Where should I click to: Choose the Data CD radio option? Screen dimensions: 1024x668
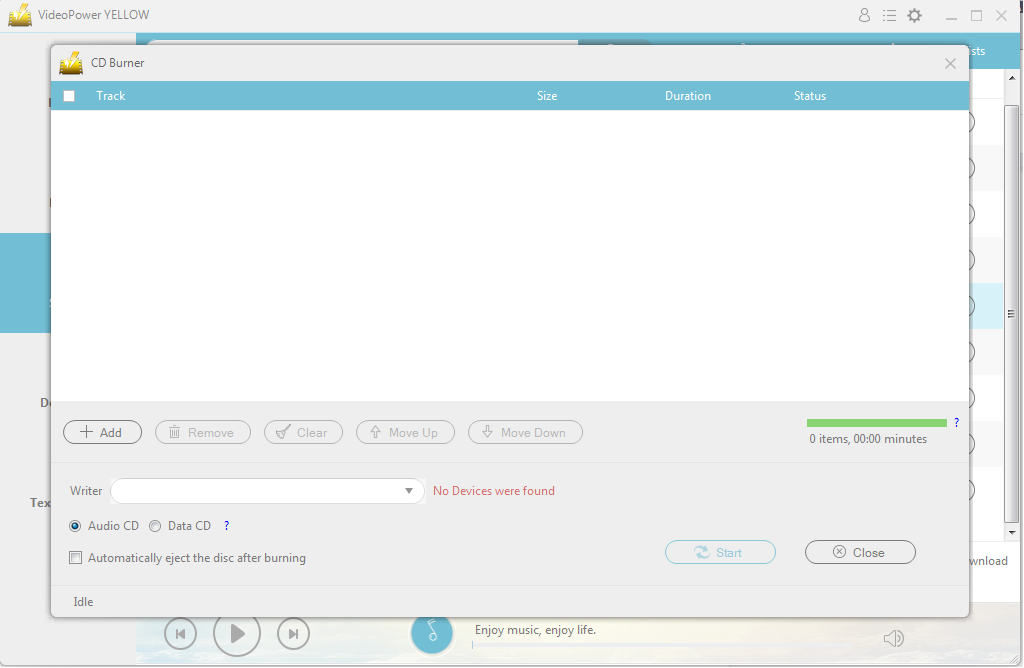tap(155, 526)
